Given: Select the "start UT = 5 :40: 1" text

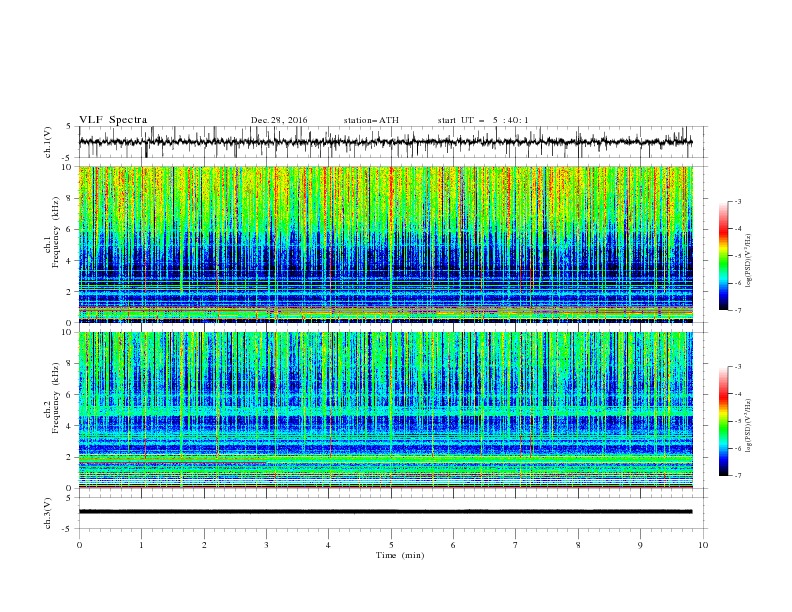Looking at the screenshot, I should [x=483, y=120].
